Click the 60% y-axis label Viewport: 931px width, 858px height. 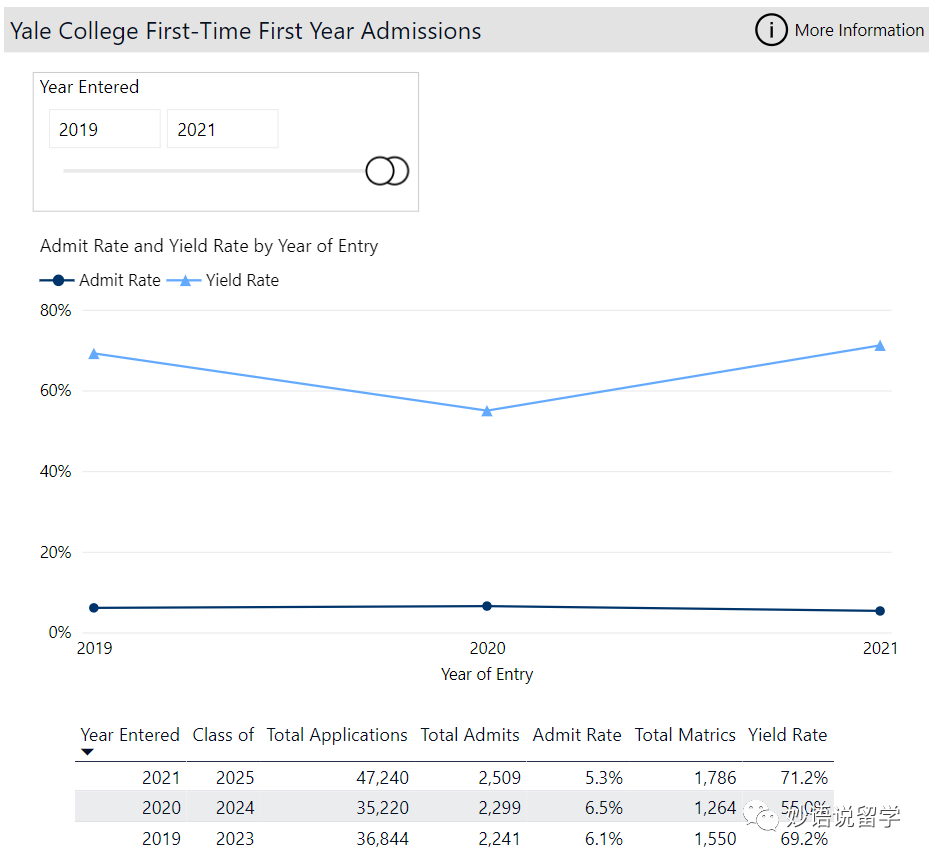tap(55, 391)
